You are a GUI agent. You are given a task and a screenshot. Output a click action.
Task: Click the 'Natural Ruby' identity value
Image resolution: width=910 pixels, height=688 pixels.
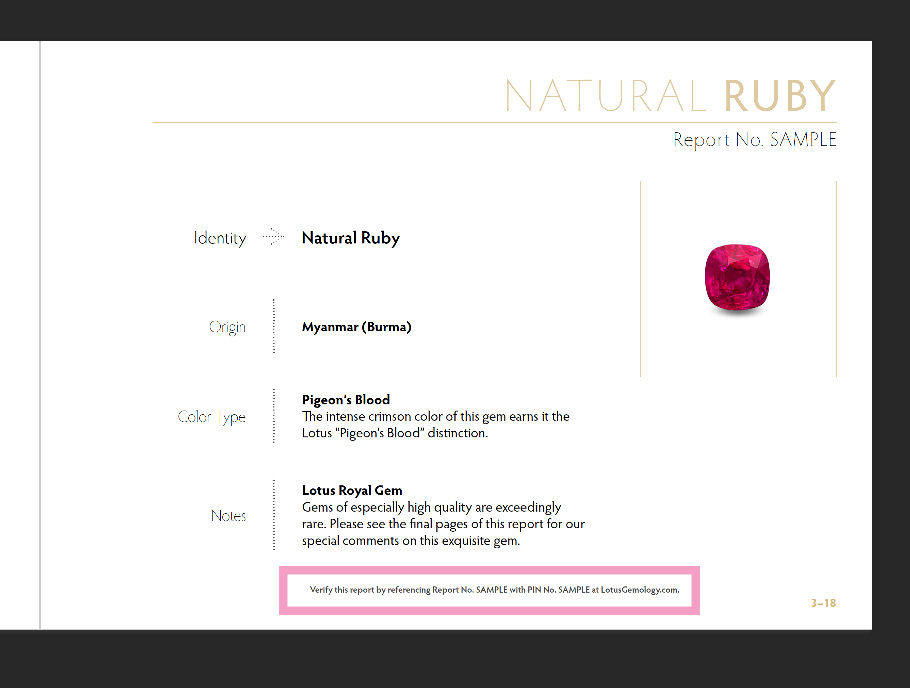click(x=351, y=238)
